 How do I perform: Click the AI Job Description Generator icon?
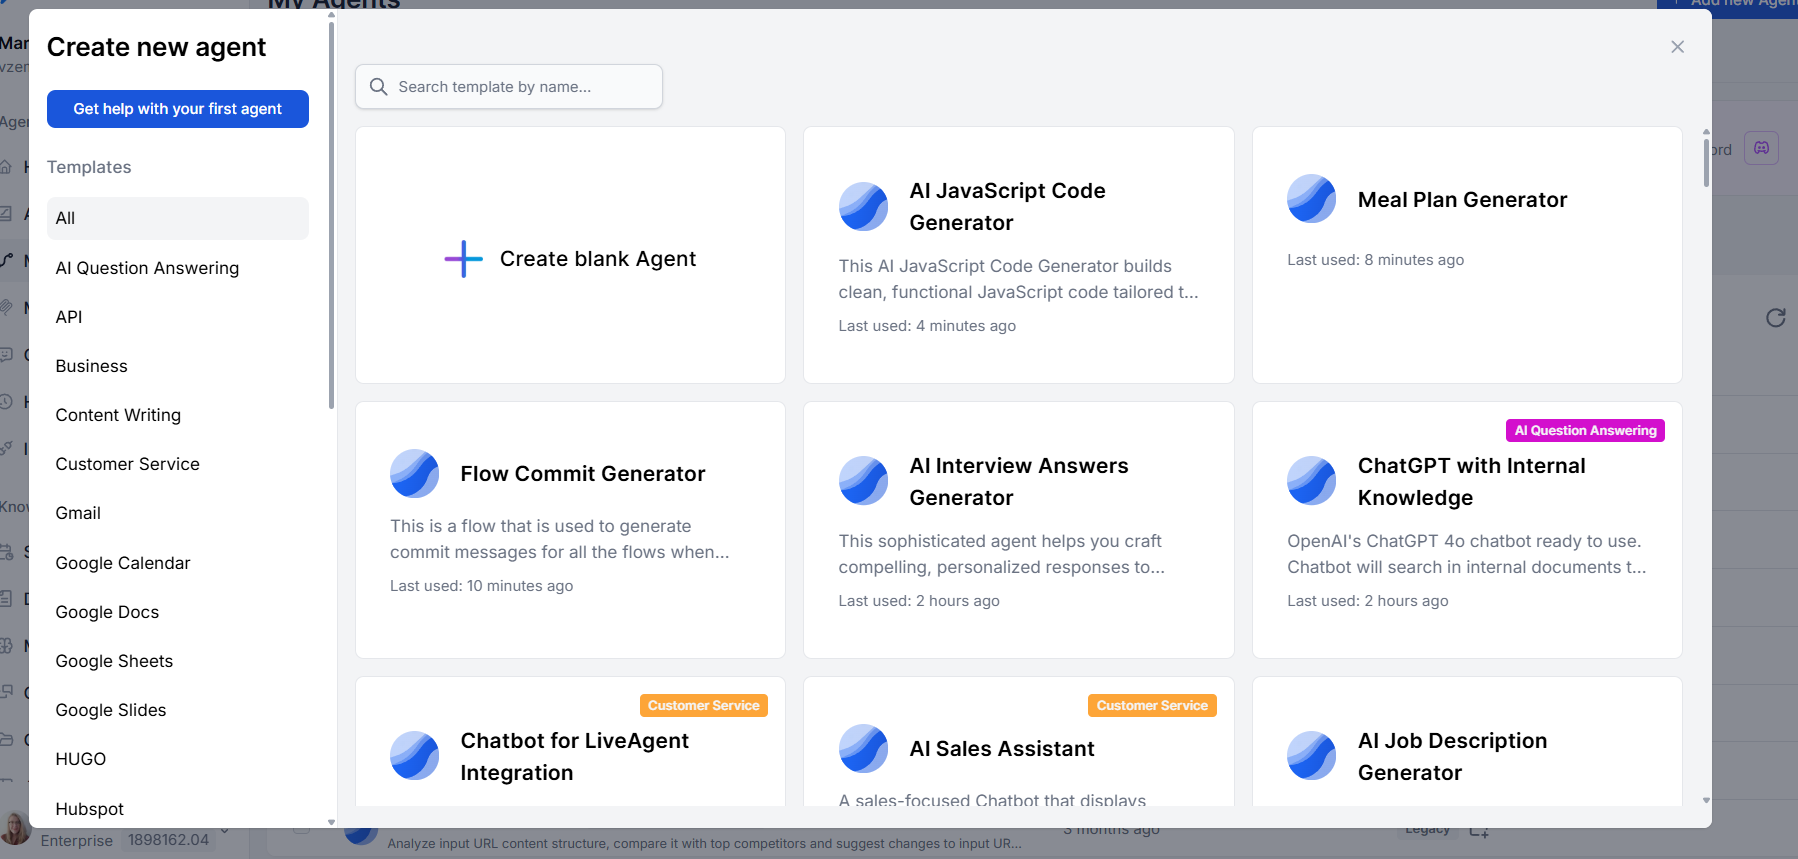(x=1311, y=756)
